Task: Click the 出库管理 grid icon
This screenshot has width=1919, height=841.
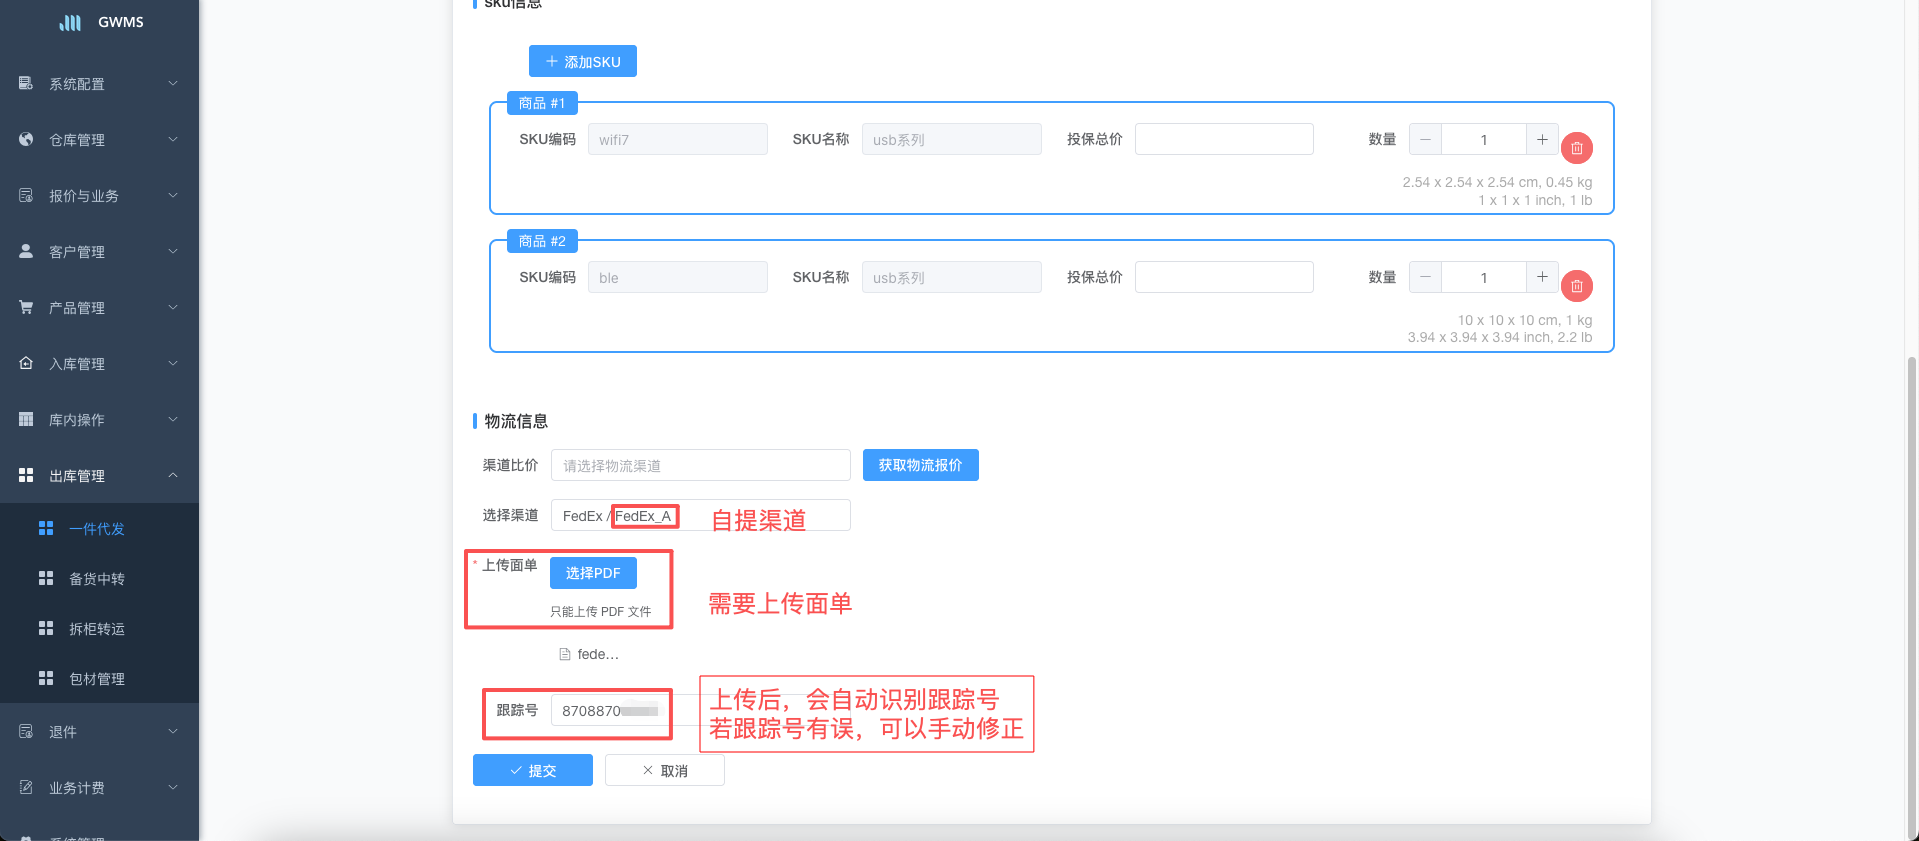Action: 26,475
